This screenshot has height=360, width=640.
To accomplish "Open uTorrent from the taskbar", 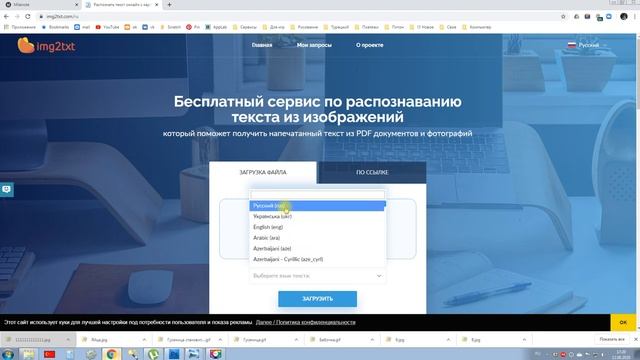I will [x=153, y=354].
